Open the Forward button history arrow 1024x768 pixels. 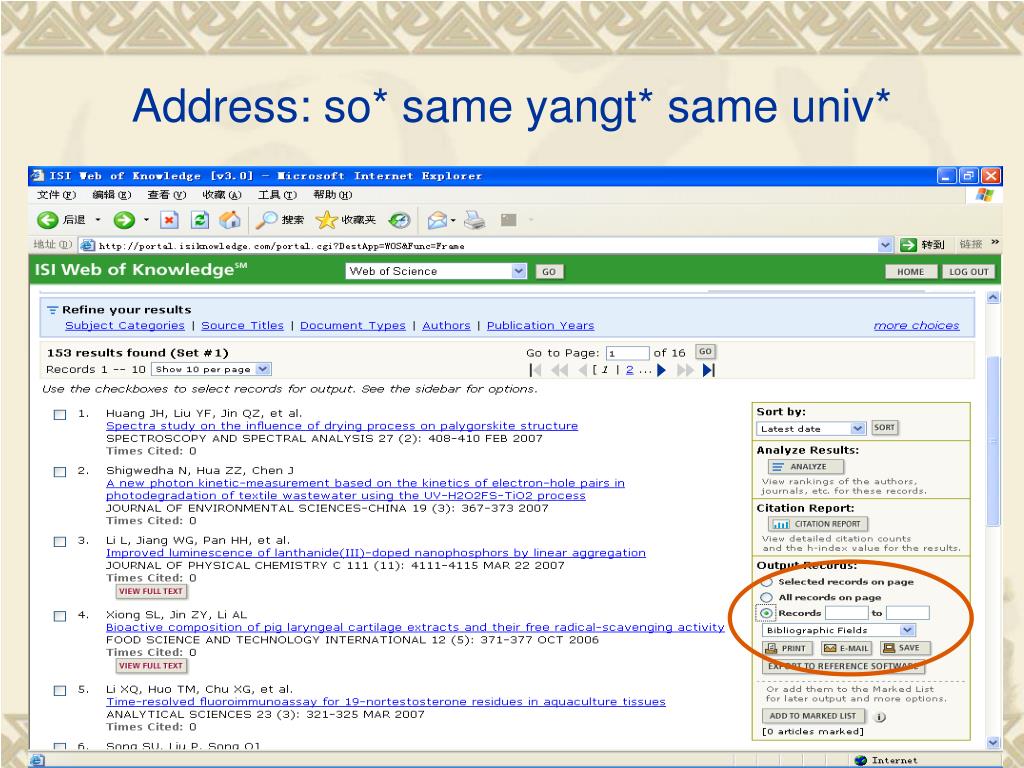coord(146,220)
